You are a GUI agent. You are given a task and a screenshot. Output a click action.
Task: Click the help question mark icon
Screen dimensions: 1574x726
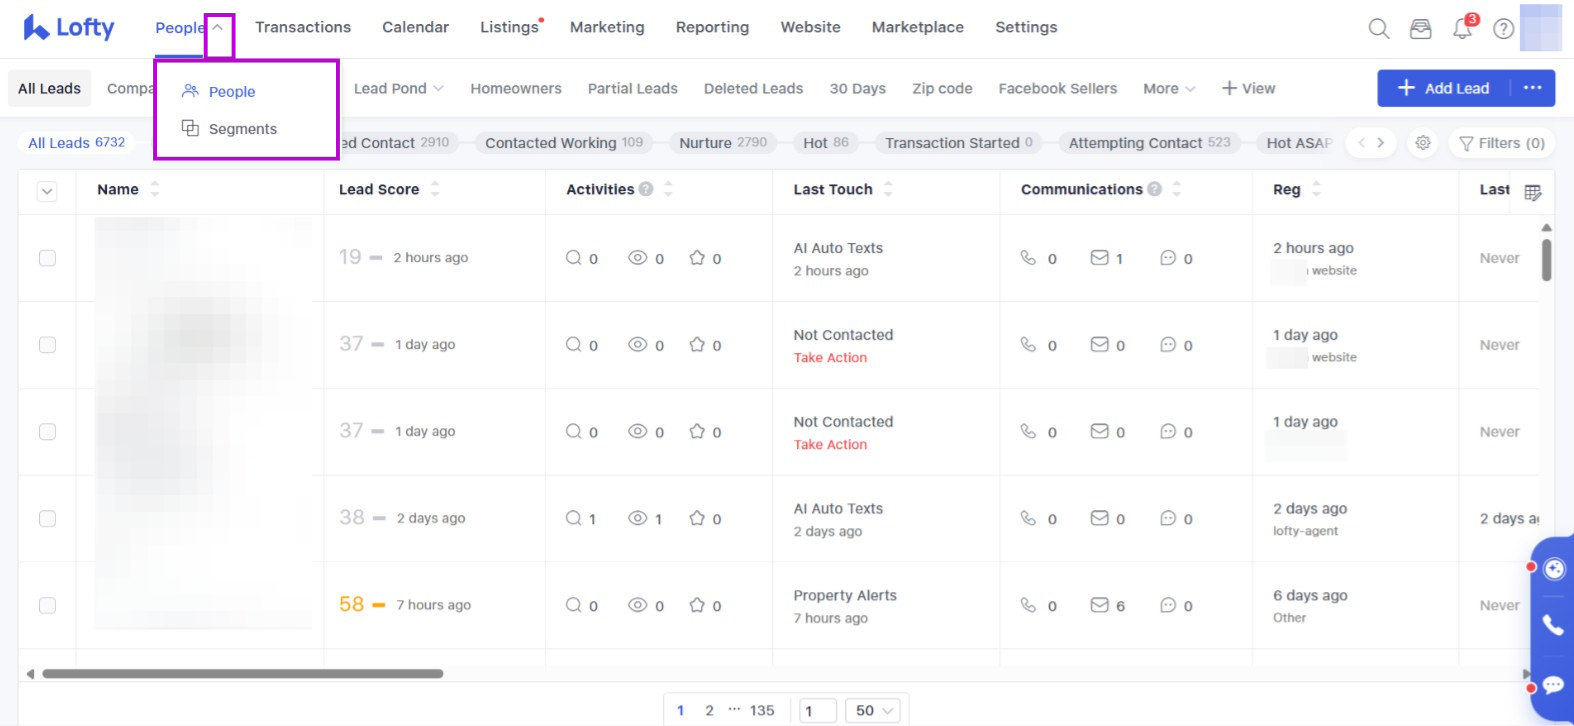click(x=1503, y=29)
